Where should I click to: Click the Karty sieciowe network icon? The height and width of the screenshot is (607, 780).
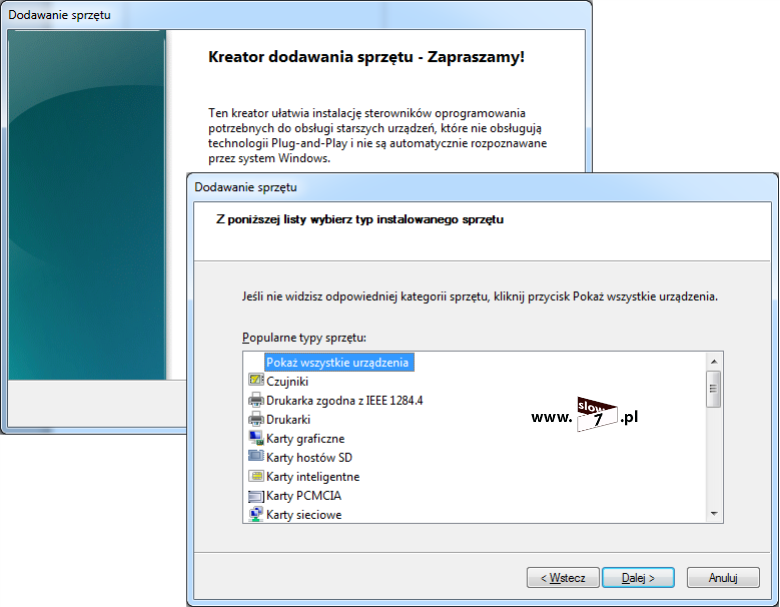tap(256, 514)
